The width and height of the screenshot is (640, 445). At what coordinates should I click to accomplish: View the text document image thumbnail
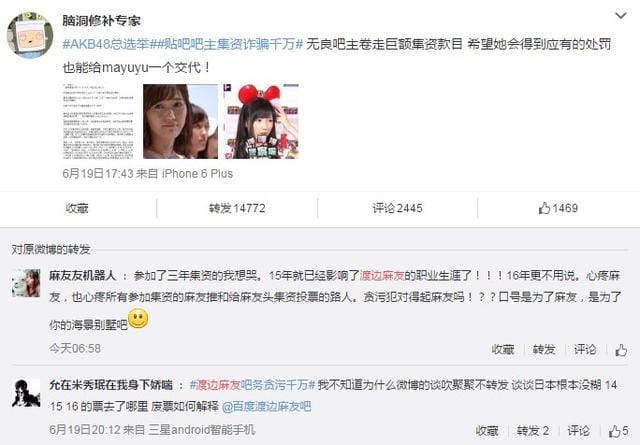coord(98,121)
